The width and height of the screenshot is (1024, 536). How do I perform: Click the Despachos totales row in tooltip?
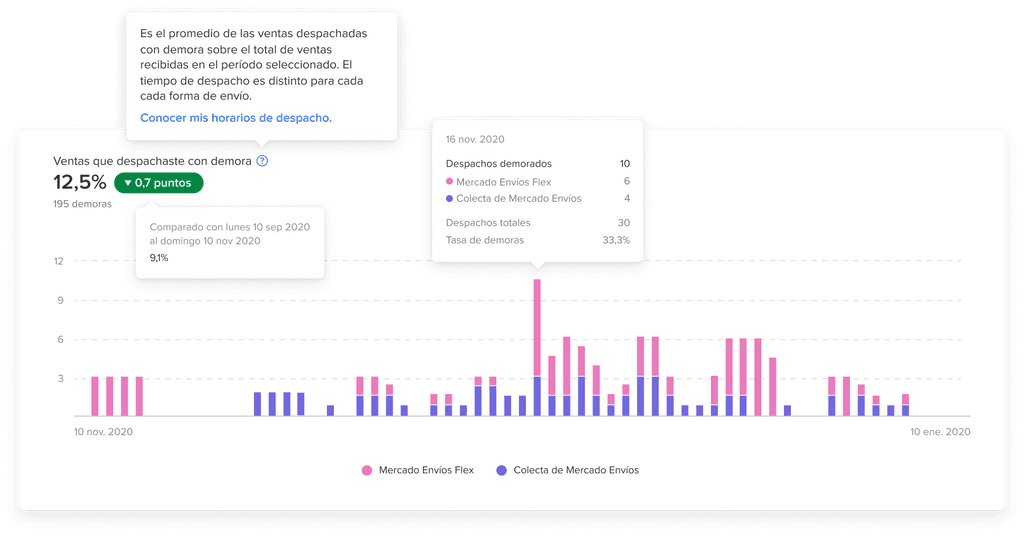click(537, 223)
